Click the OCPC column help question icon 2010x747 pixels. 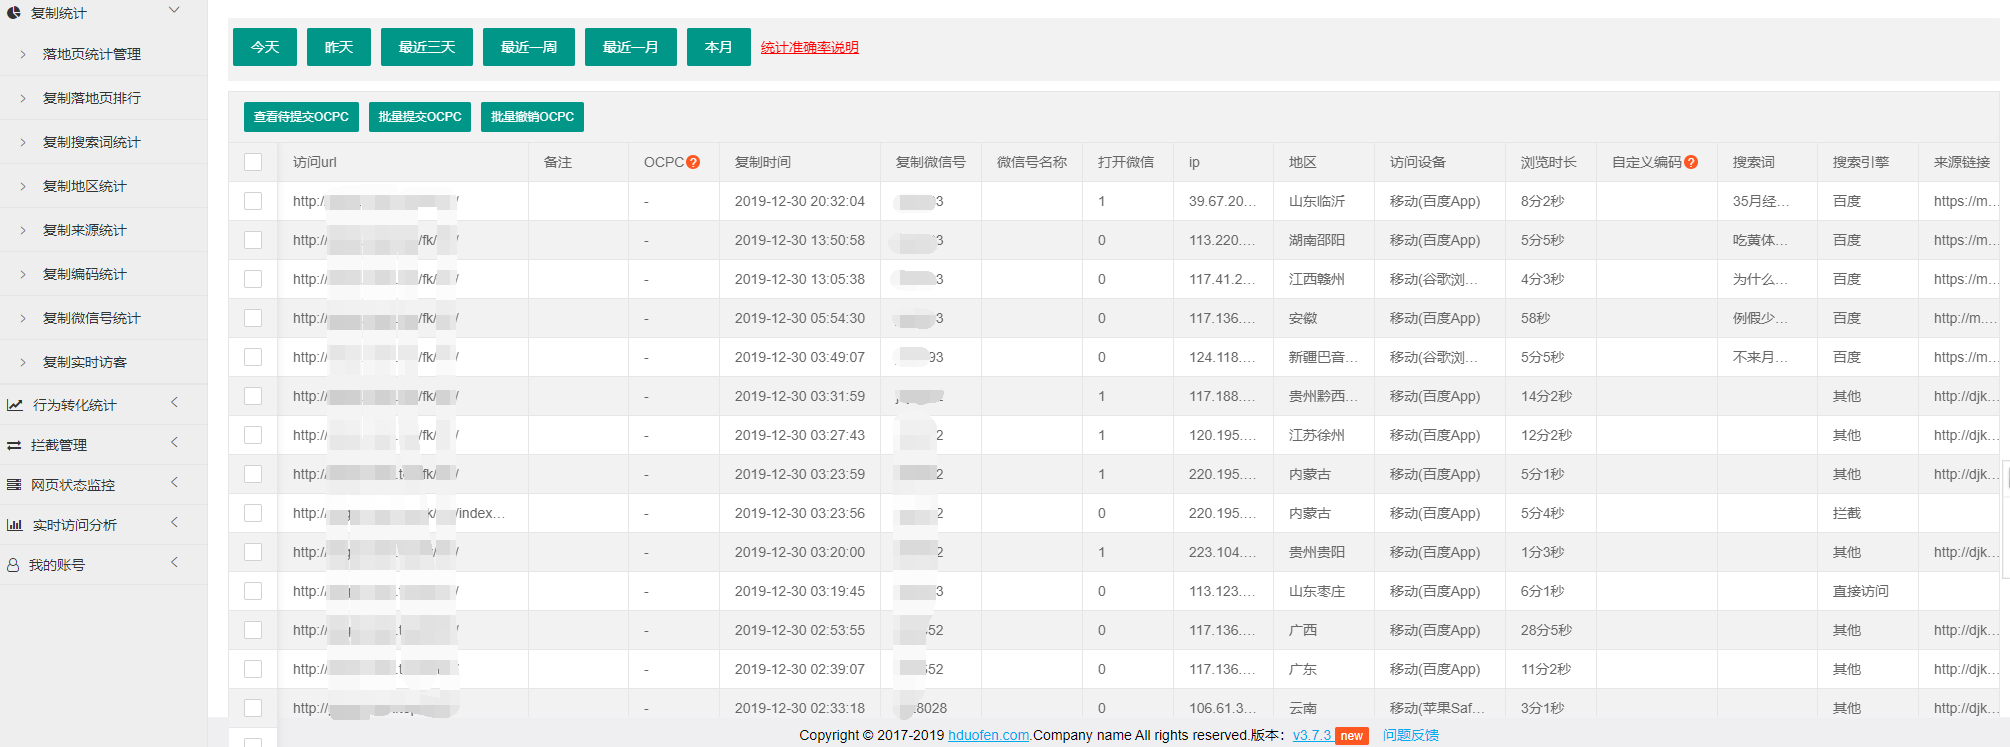(693, 162)
